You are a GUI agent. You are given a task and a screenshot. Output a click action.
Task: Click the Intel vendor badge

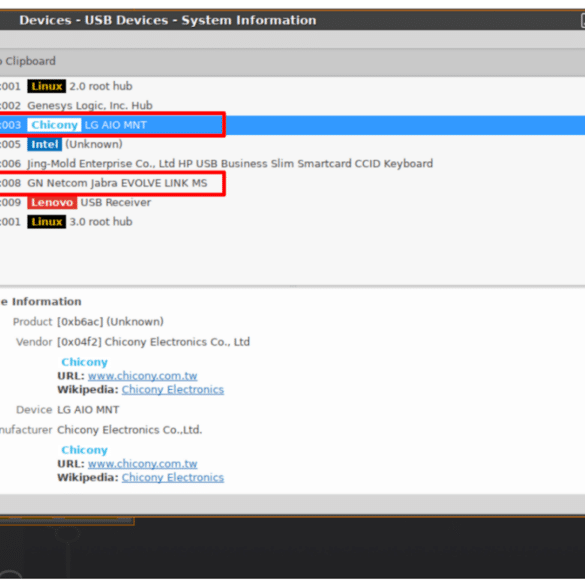pyautogui.click(x=44, y=144)
